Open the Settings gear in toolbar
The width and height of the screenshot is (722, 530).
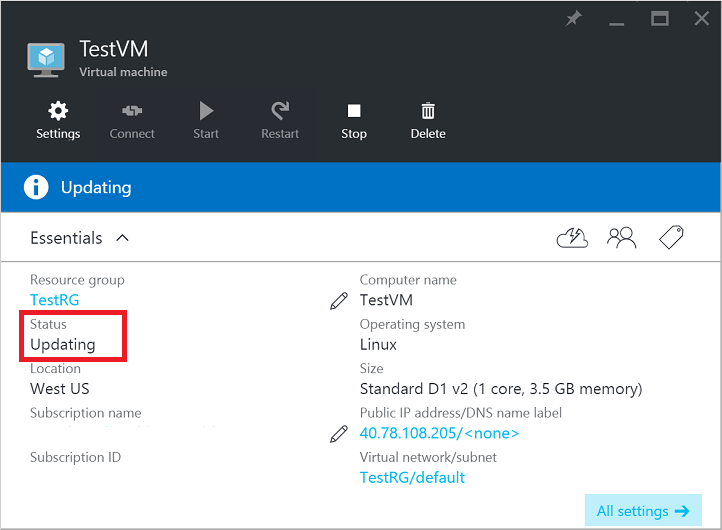(58, 120)
